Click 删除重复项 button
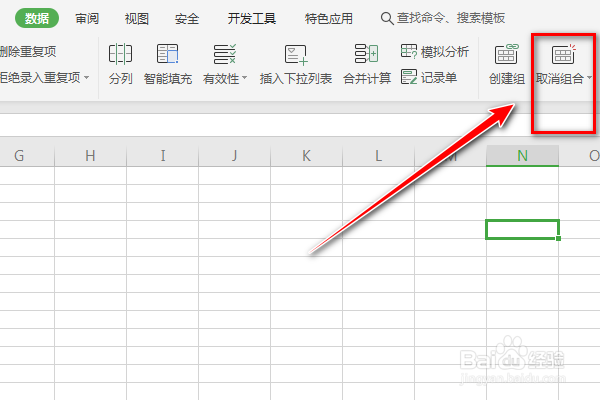 (28, 51)
